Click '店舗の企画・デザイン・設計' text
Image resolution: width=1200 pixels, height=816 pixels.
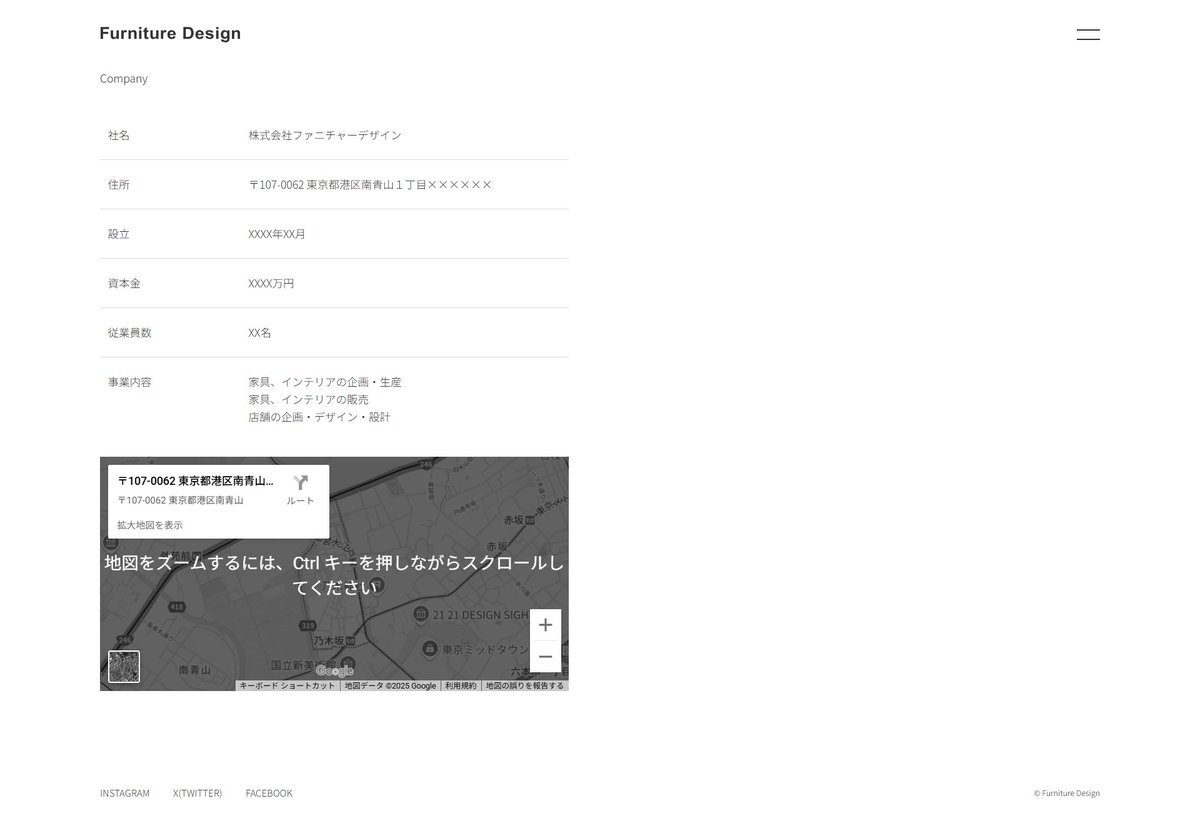[319, 417]
